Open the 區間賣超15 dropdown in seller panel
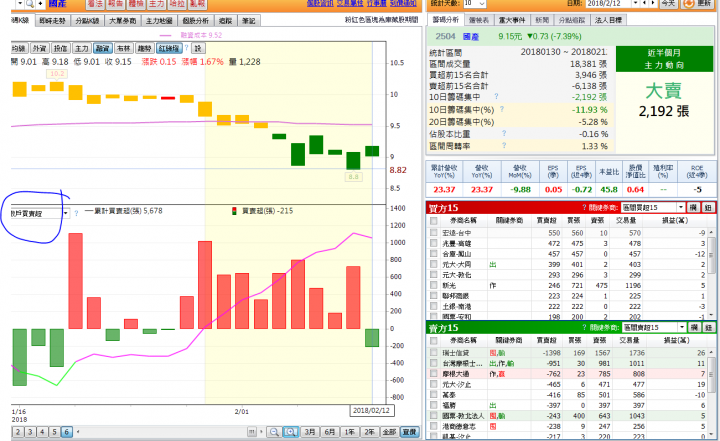The image size is (720, 441). click(682, 328)
